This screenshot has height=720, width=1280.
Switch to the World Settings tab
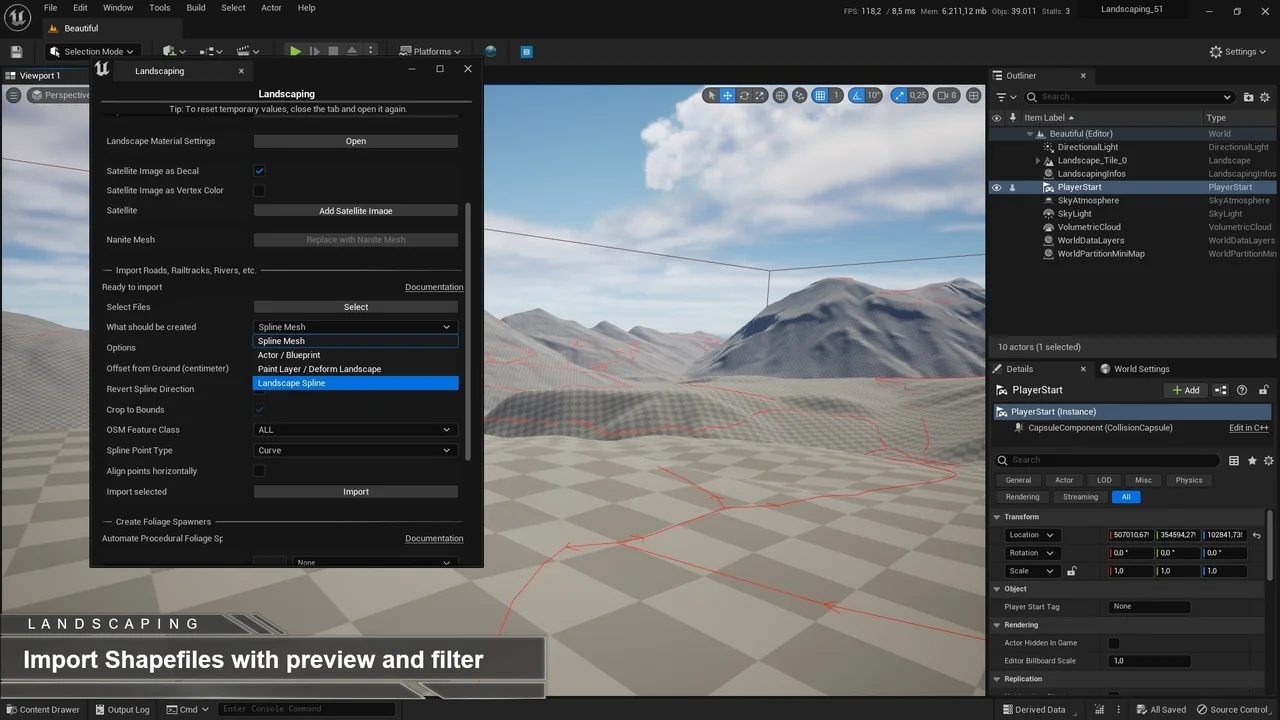1140,369
